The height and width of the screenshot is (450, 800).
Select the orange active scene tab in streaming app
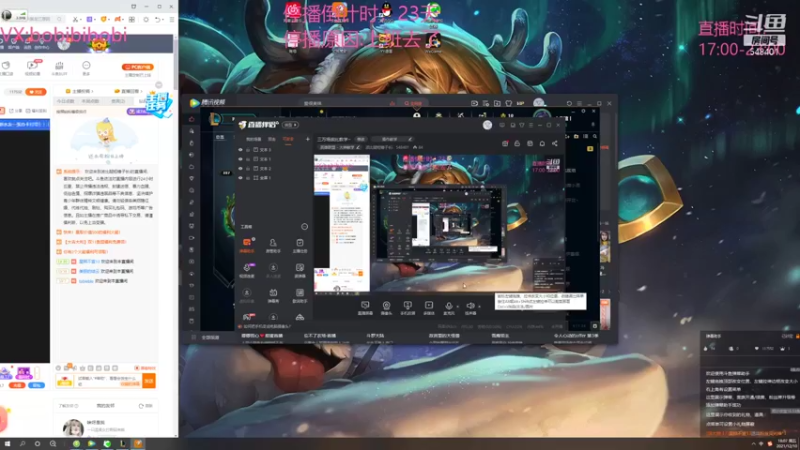288,139
